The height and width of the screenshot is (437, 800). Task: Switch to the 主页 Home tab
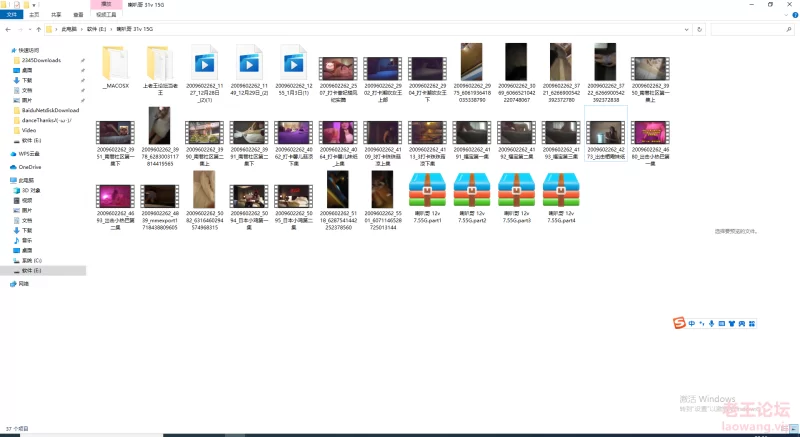coord(34,15)
